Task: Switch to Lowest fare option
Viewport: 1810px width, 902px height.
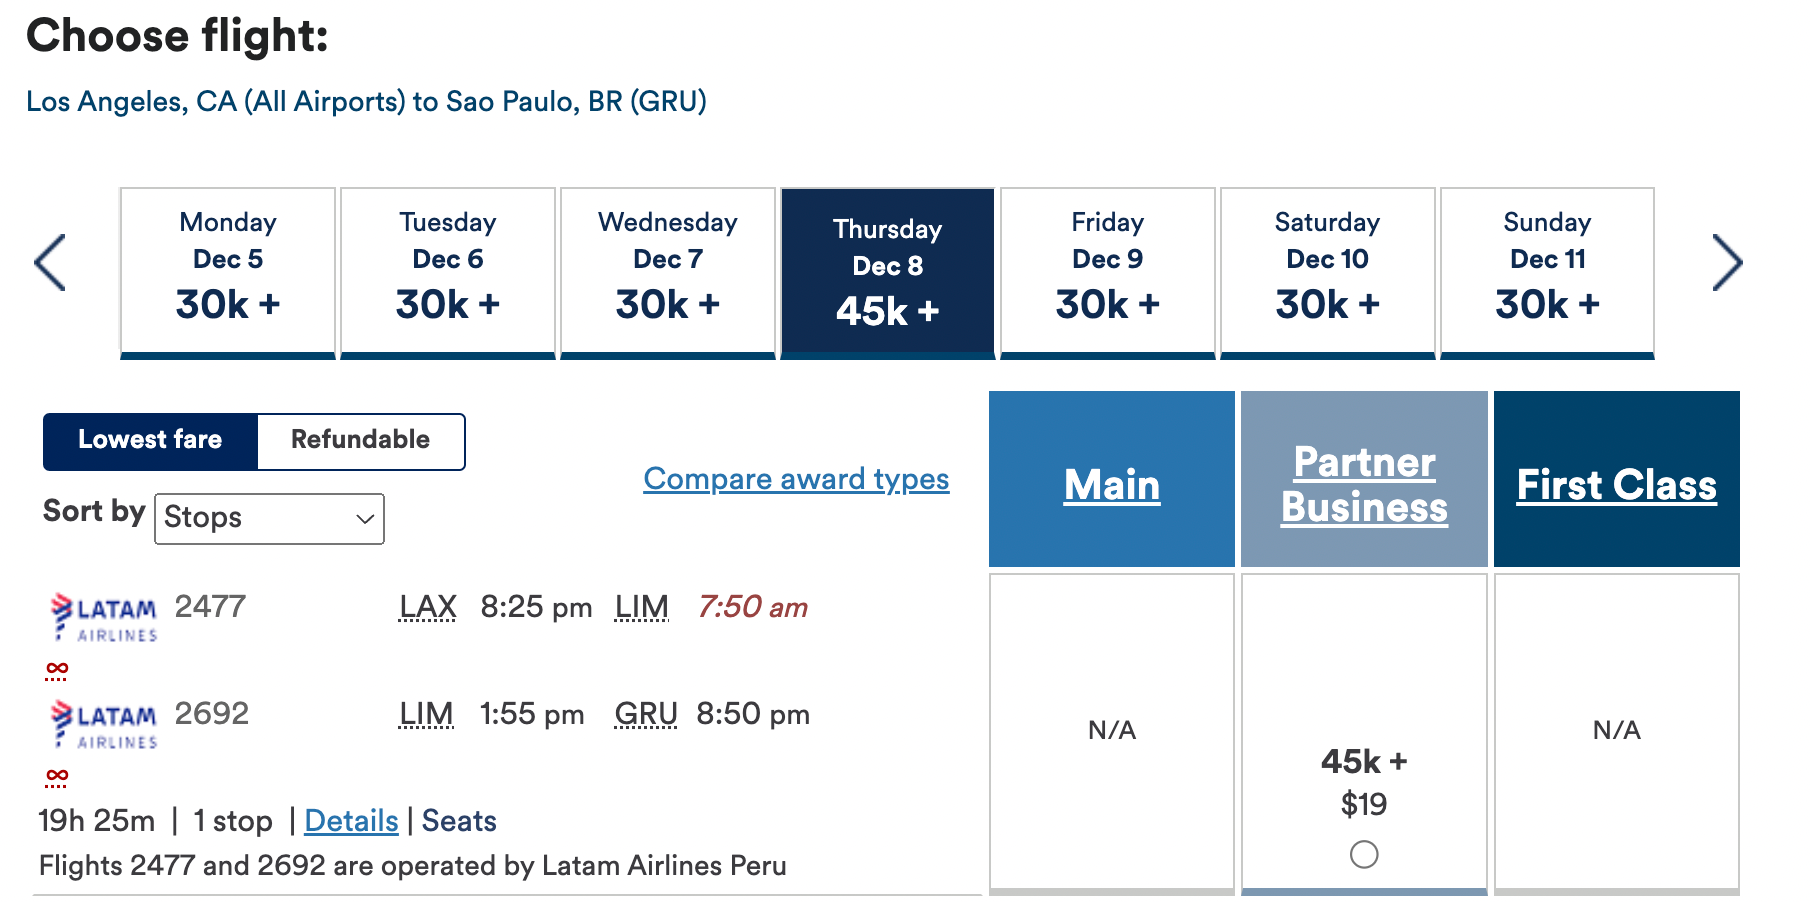Action: click(x=151, y=441)
